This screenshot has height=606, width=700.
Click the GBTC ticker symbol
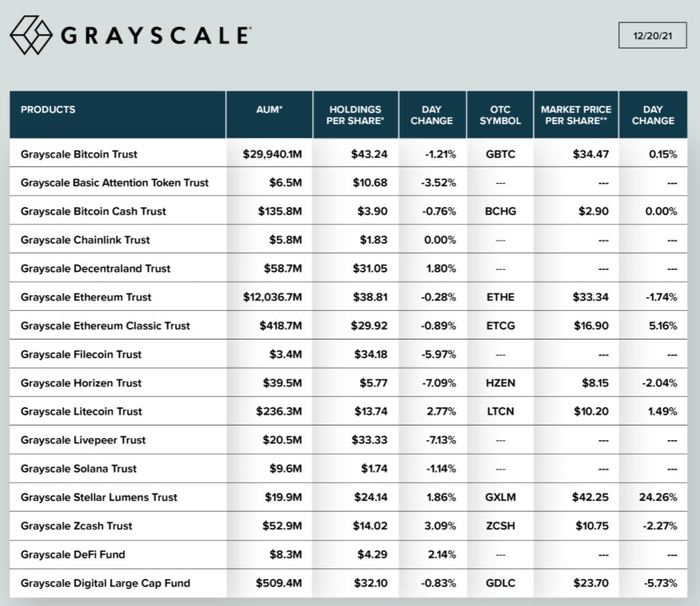tap(500, 155)
